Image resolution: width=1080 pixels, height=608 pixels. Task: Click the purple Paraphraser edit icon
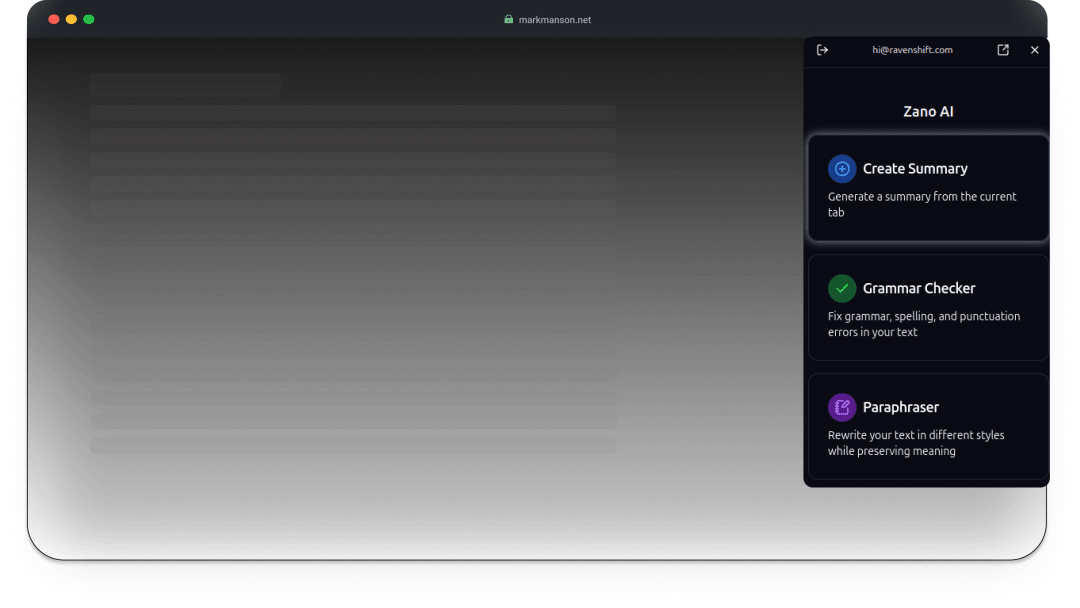pyautogui.click(x=842, y=407)
